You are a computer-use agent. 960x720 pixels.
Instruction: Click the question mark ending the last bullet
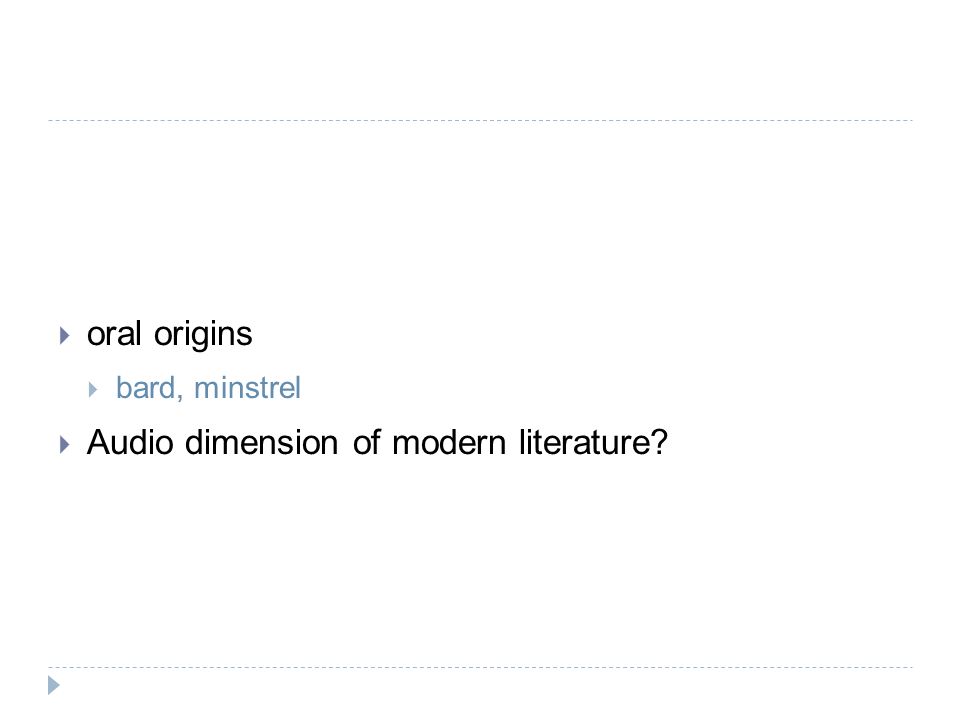pyautogui.click(x=659, y=443)
